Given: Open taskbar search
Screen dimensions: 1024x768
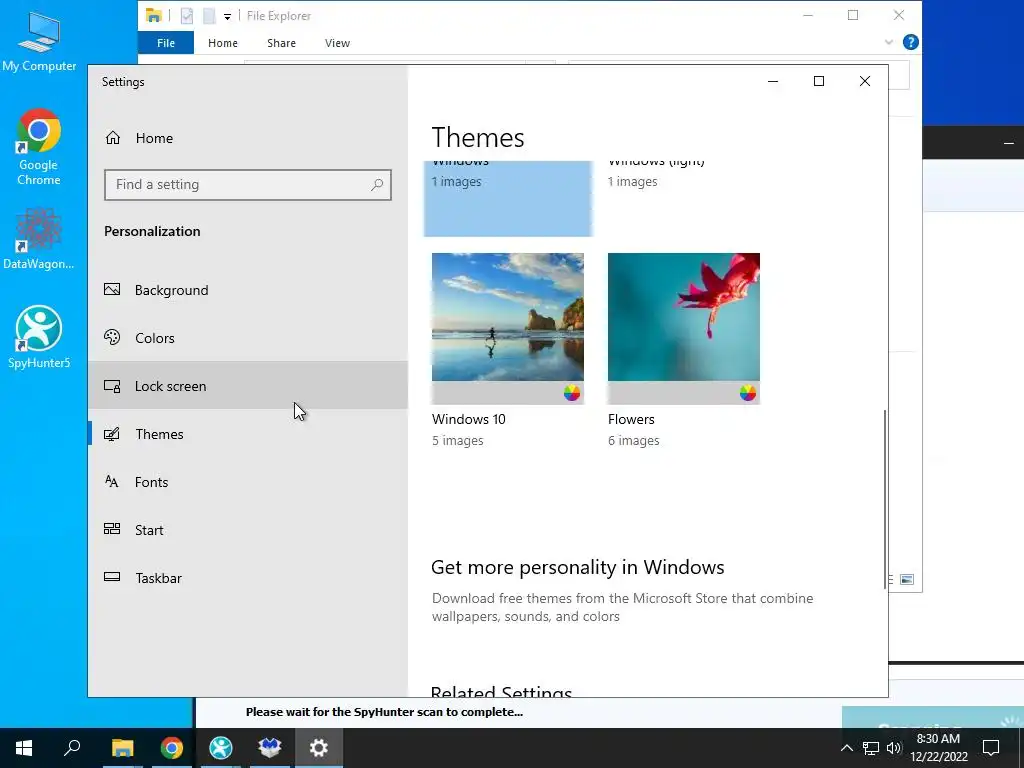Looking at the screenshot, I should [x=72, y=748].
